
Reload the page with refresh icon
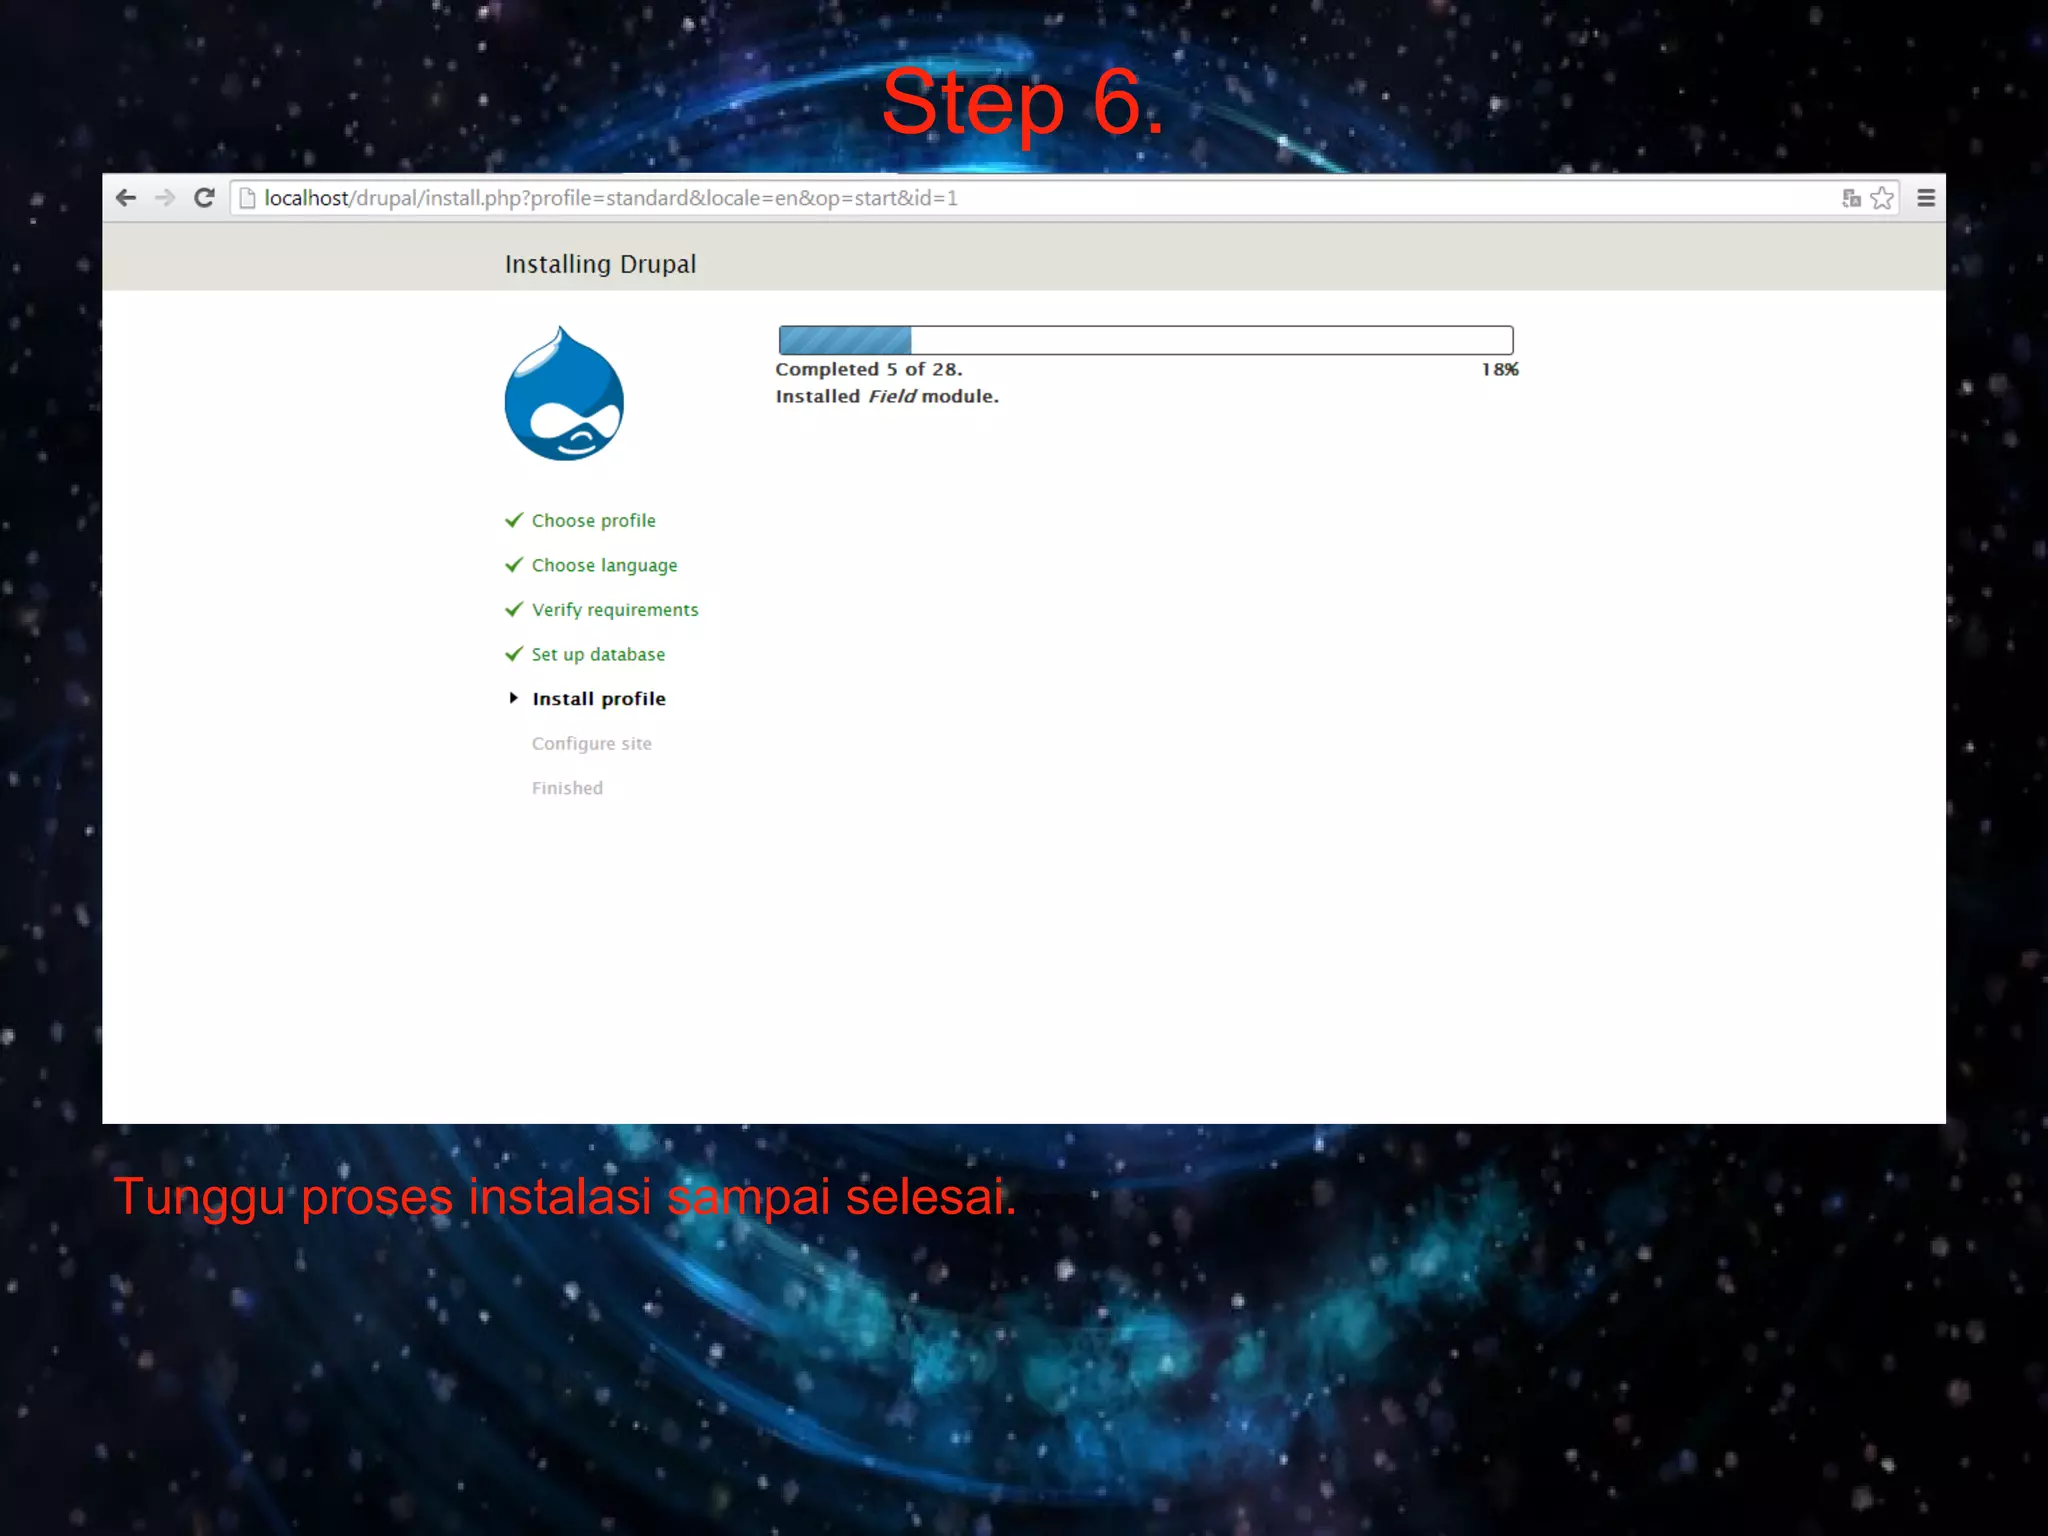(x=204, y=198)
